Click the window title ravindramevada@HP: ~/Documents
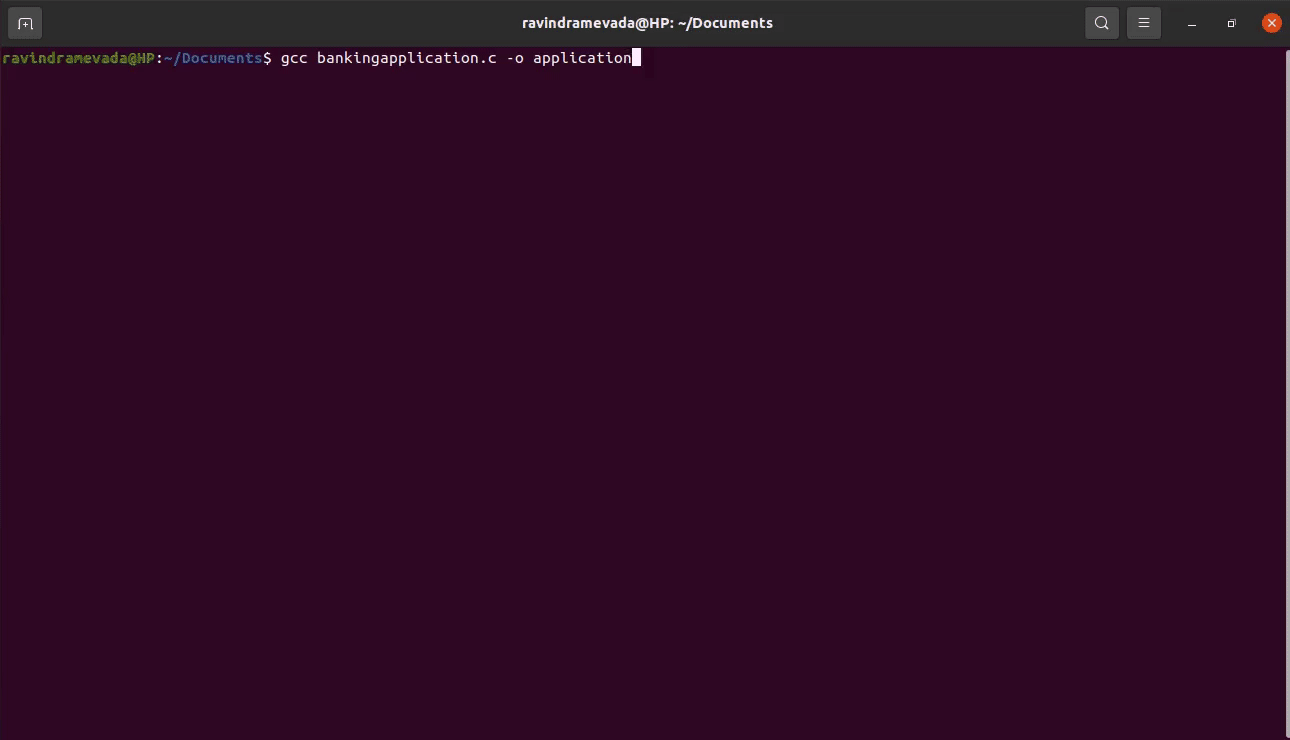This screenshot has width=1290, height=740. pos(647,23)
